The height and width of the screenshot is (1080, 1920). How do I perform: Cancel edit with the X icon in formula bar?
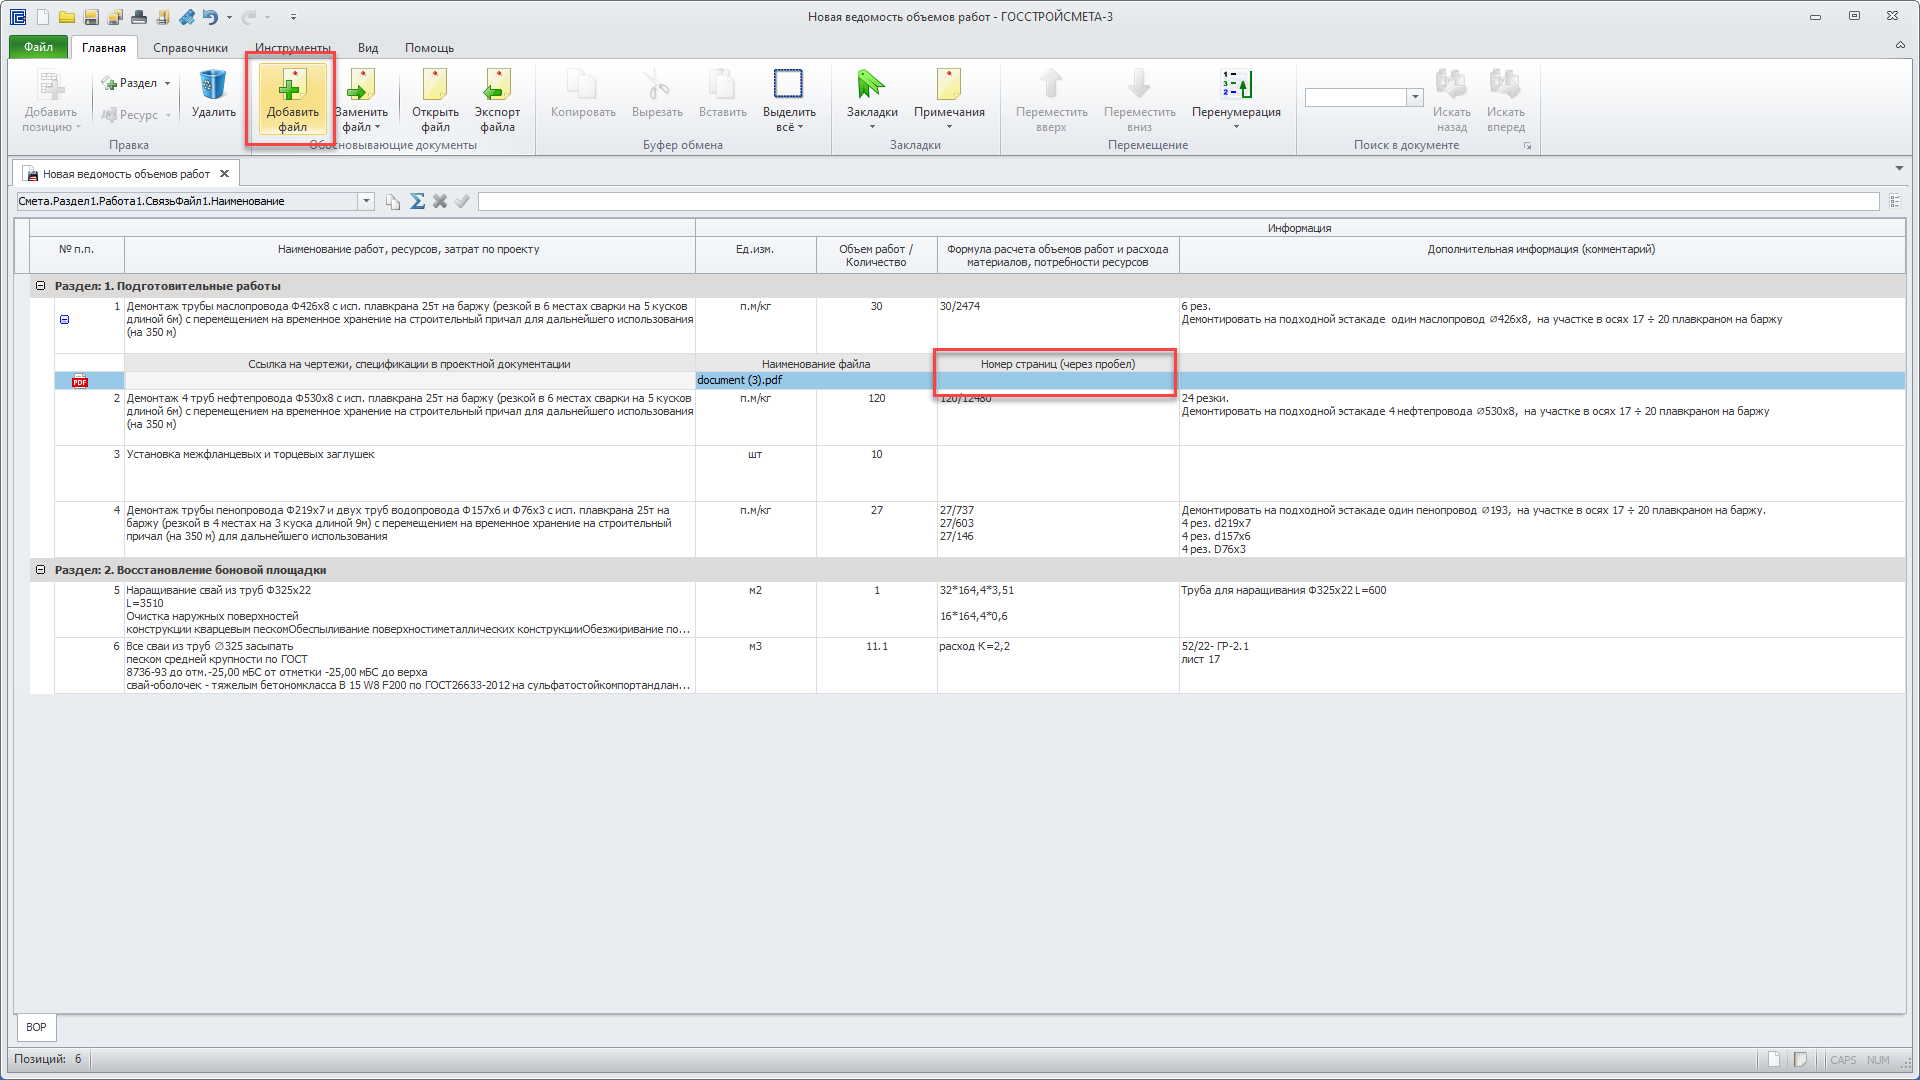[439, 201]
